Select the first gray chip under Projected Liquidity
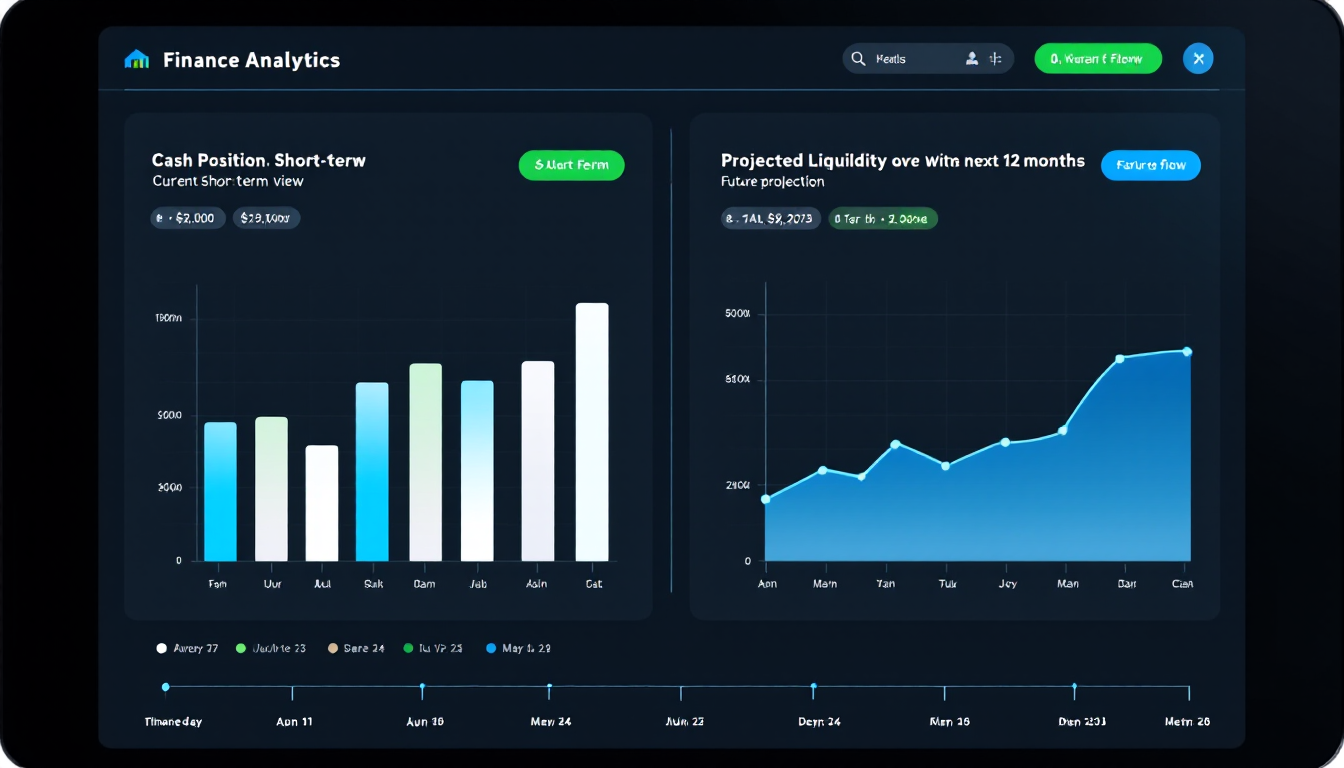 (x=771, y=218)
